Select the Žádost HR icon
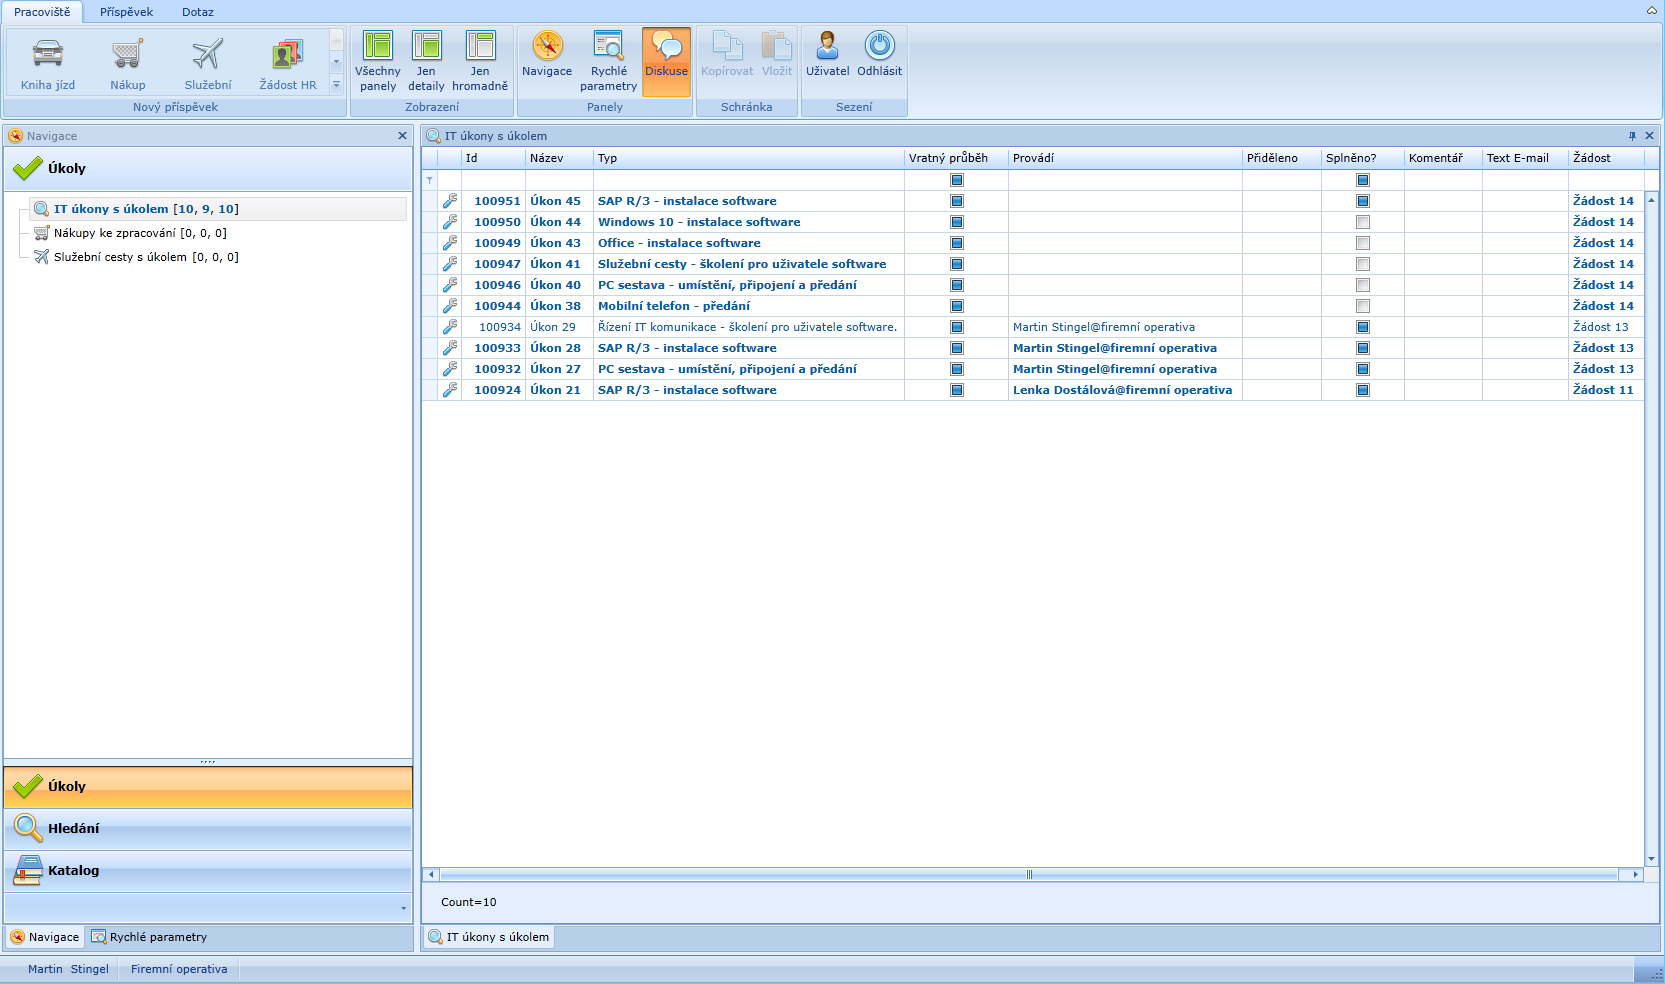Viewport: 1665px width, 984px height. [x=287, y=55]
